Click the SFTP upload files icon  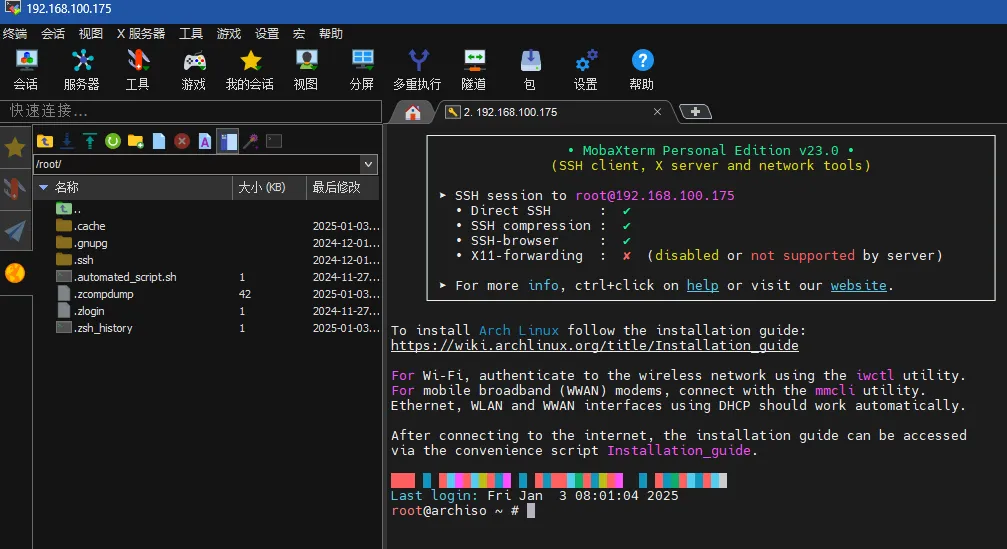coord(90,141)
